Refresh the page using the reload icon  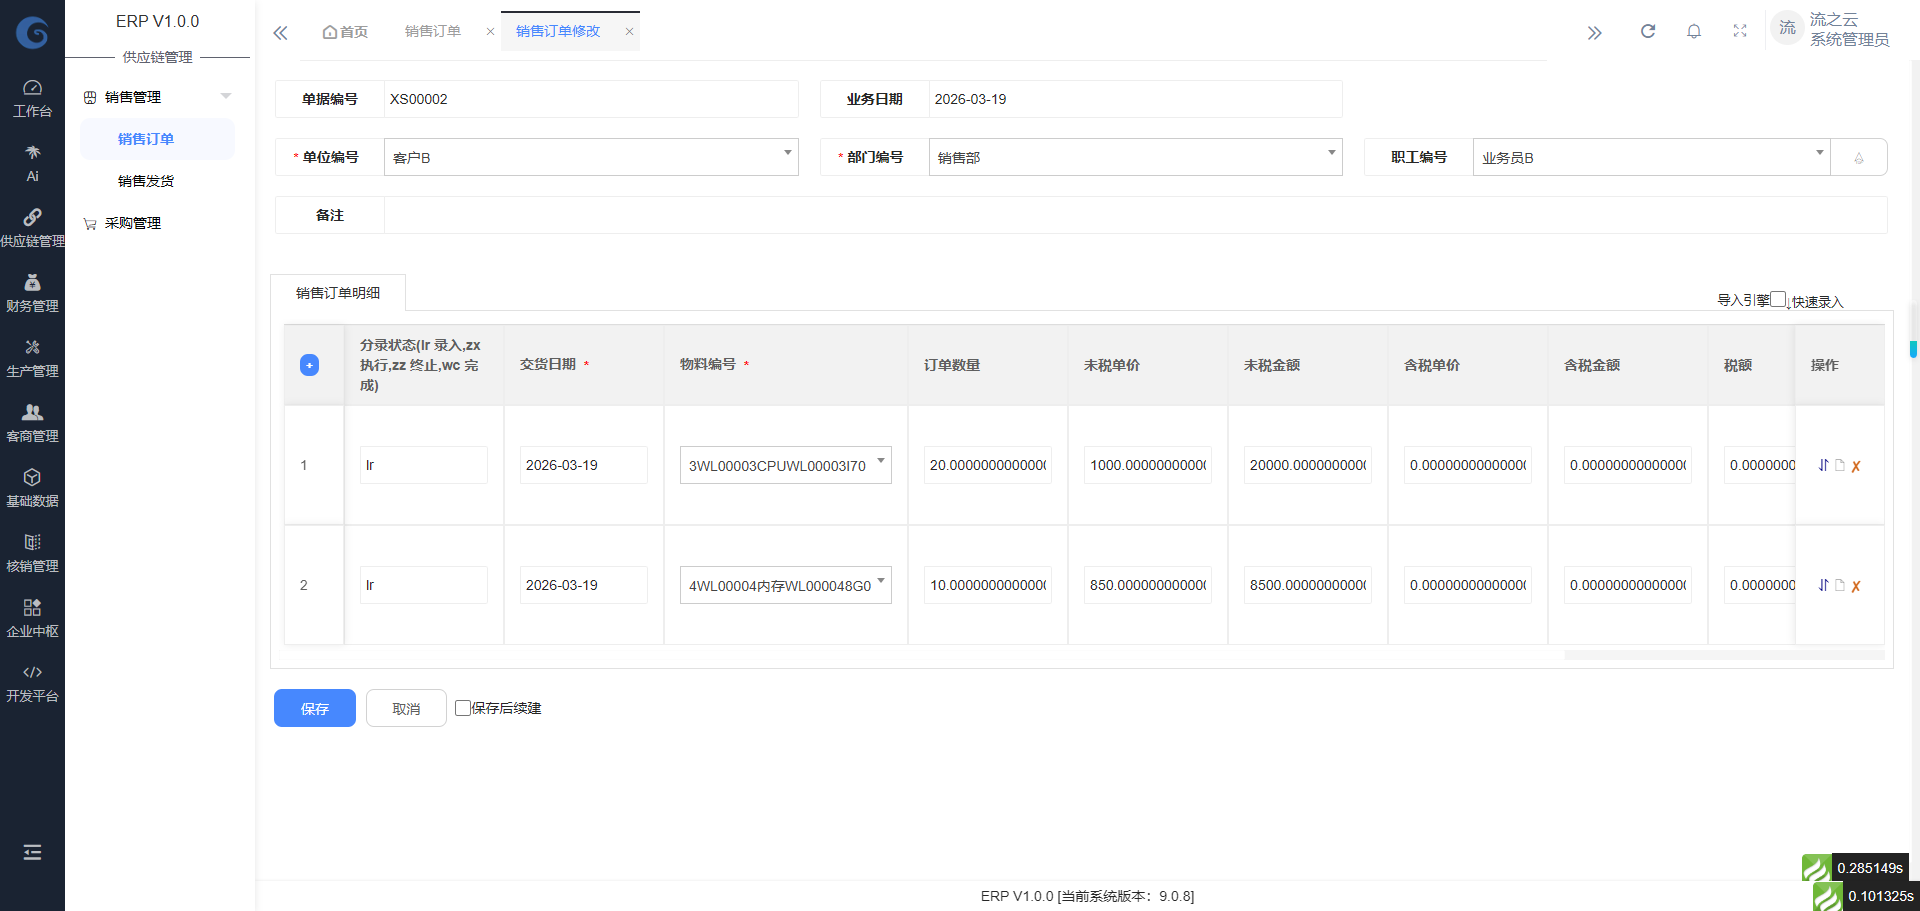1648,30
